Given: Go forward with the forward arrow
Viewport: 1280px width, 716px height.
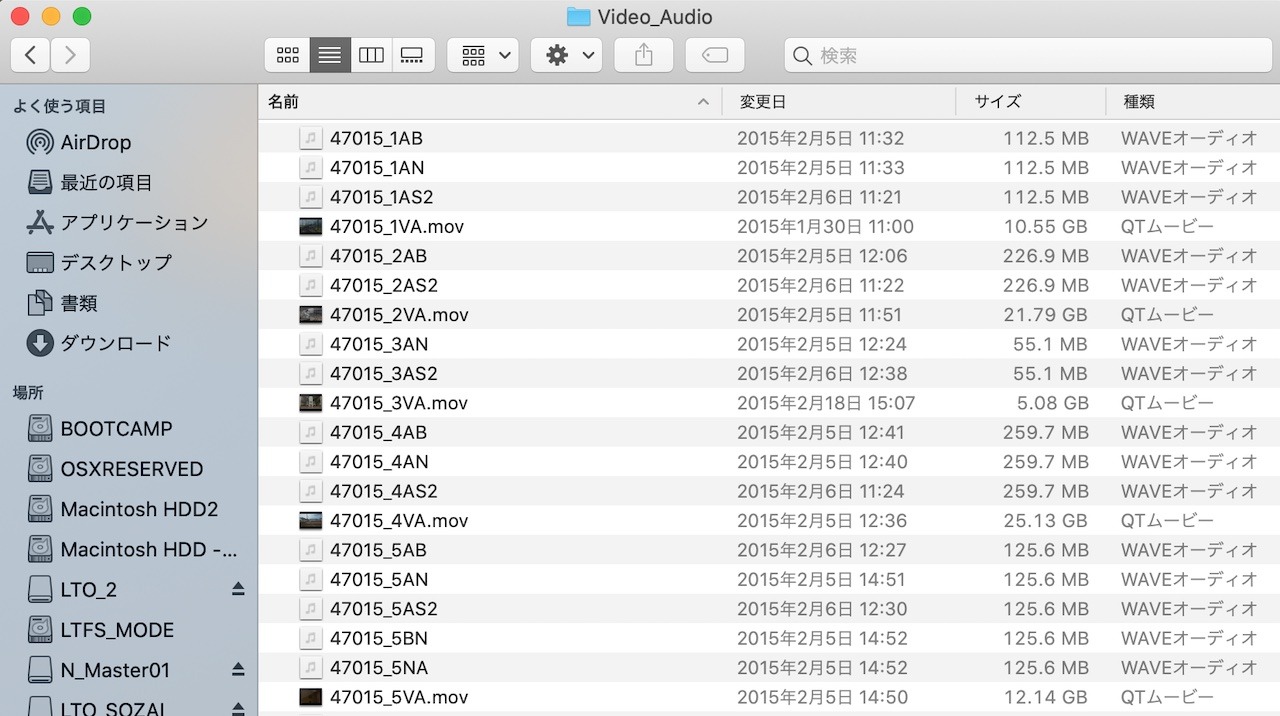Looking at the screenshot, I should [70, 56].
